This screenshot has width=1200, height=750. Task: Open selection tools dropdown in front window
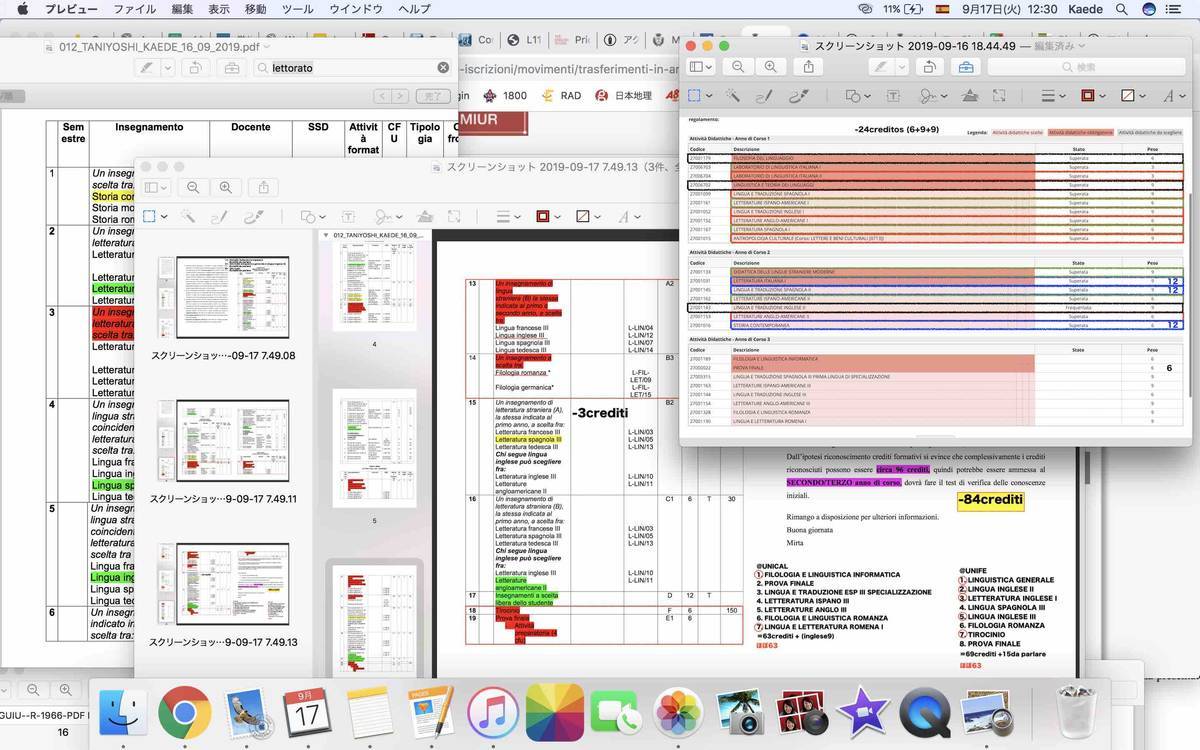701,96
